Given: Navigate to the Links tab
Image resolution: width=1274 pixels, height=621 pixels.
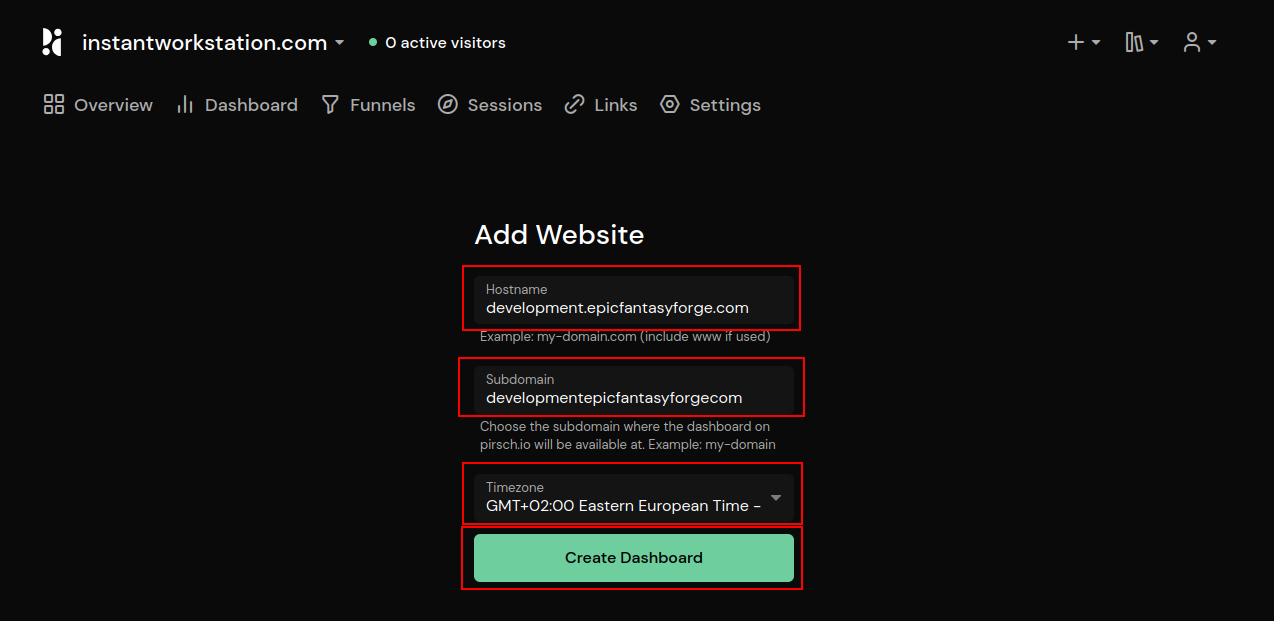Looking at the screenshot, I should point(601,105).
